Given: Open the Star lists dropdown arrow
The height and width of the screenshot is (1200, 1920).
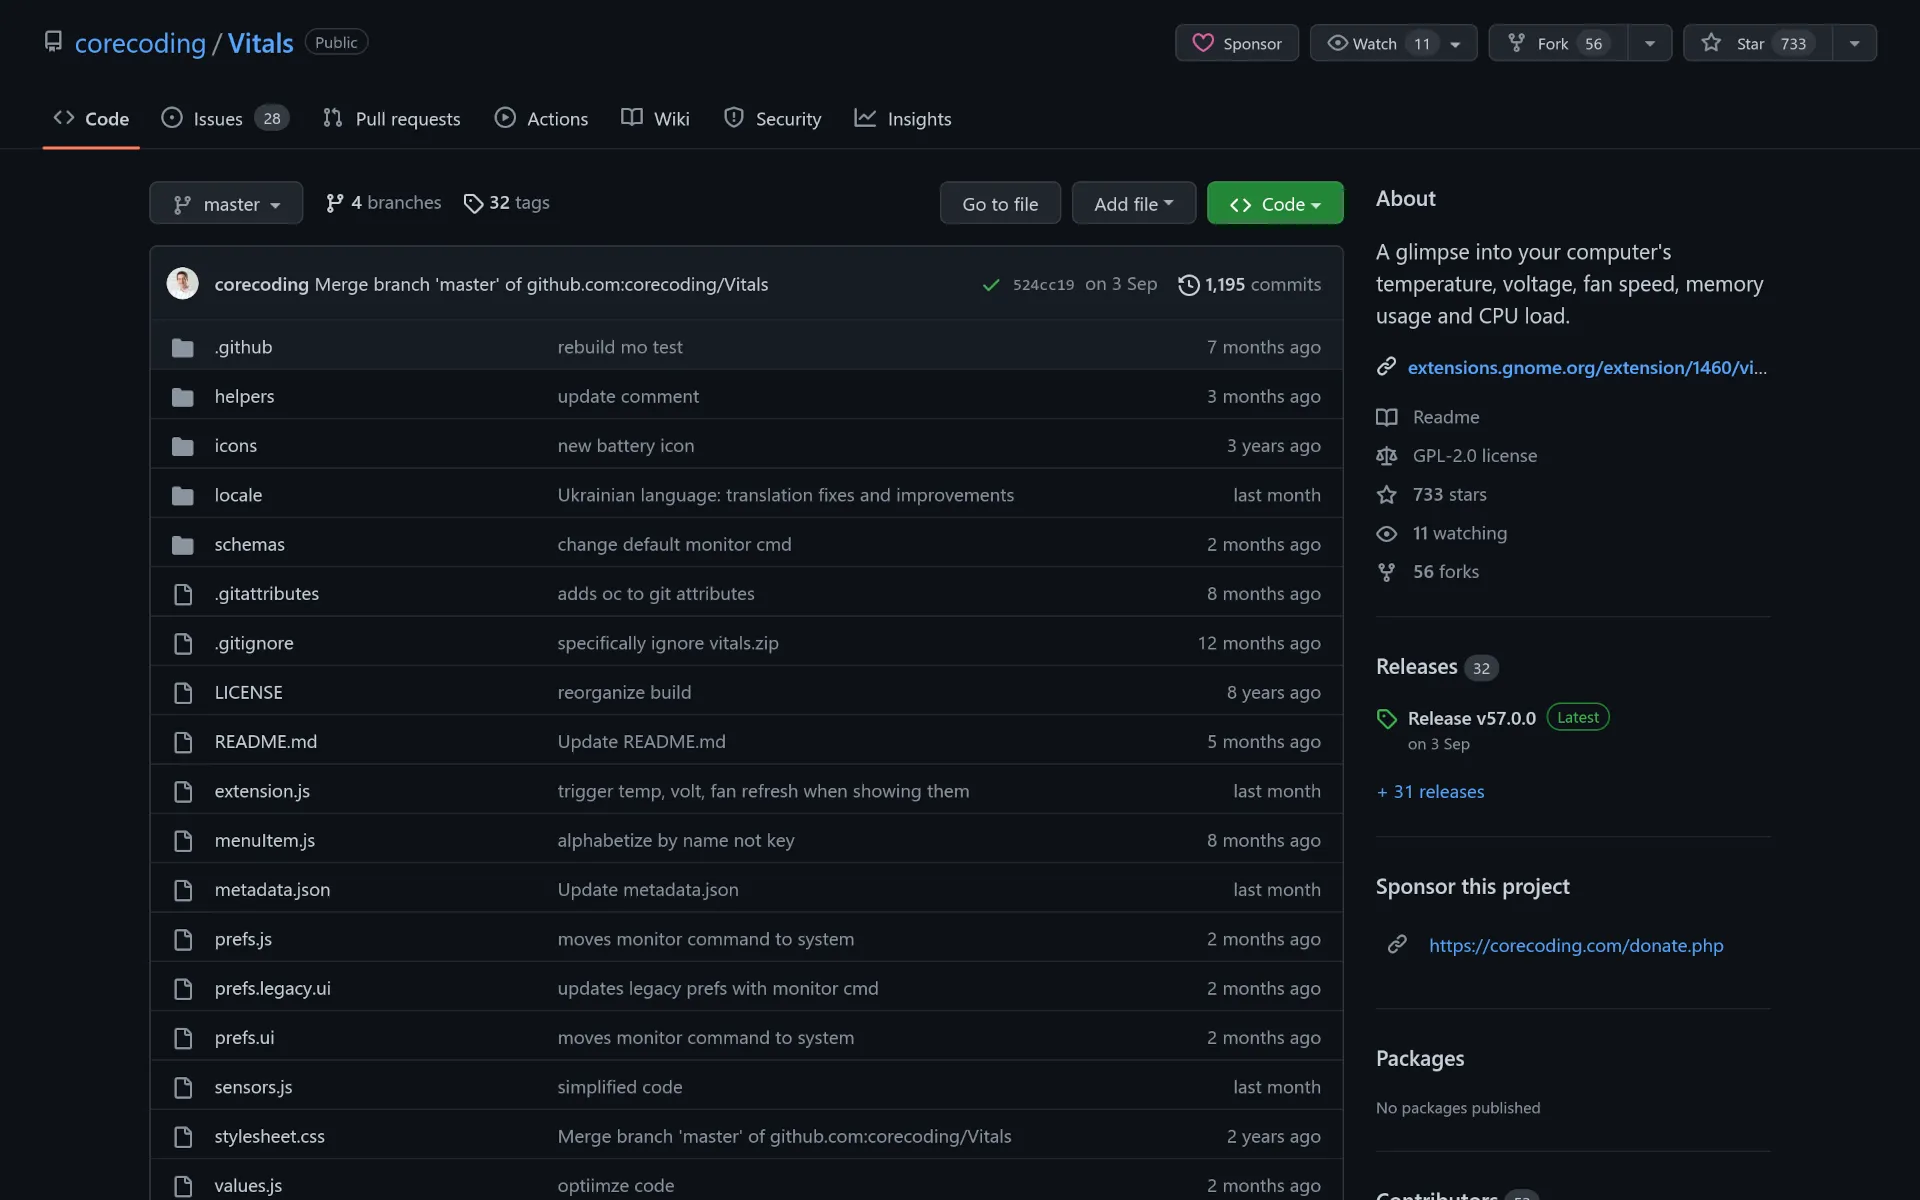Looking at the screenshot, I should (1855, 43).
